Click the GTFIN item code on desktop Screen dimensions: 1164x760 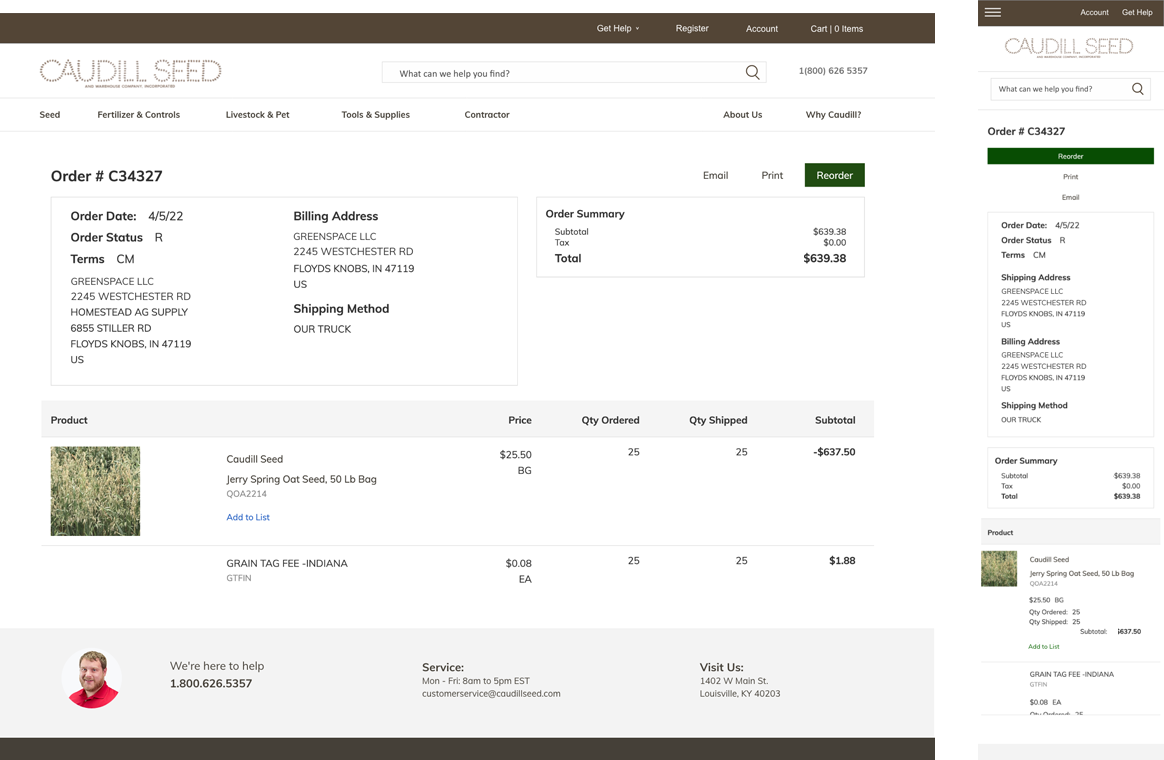[x=239, y=578]
